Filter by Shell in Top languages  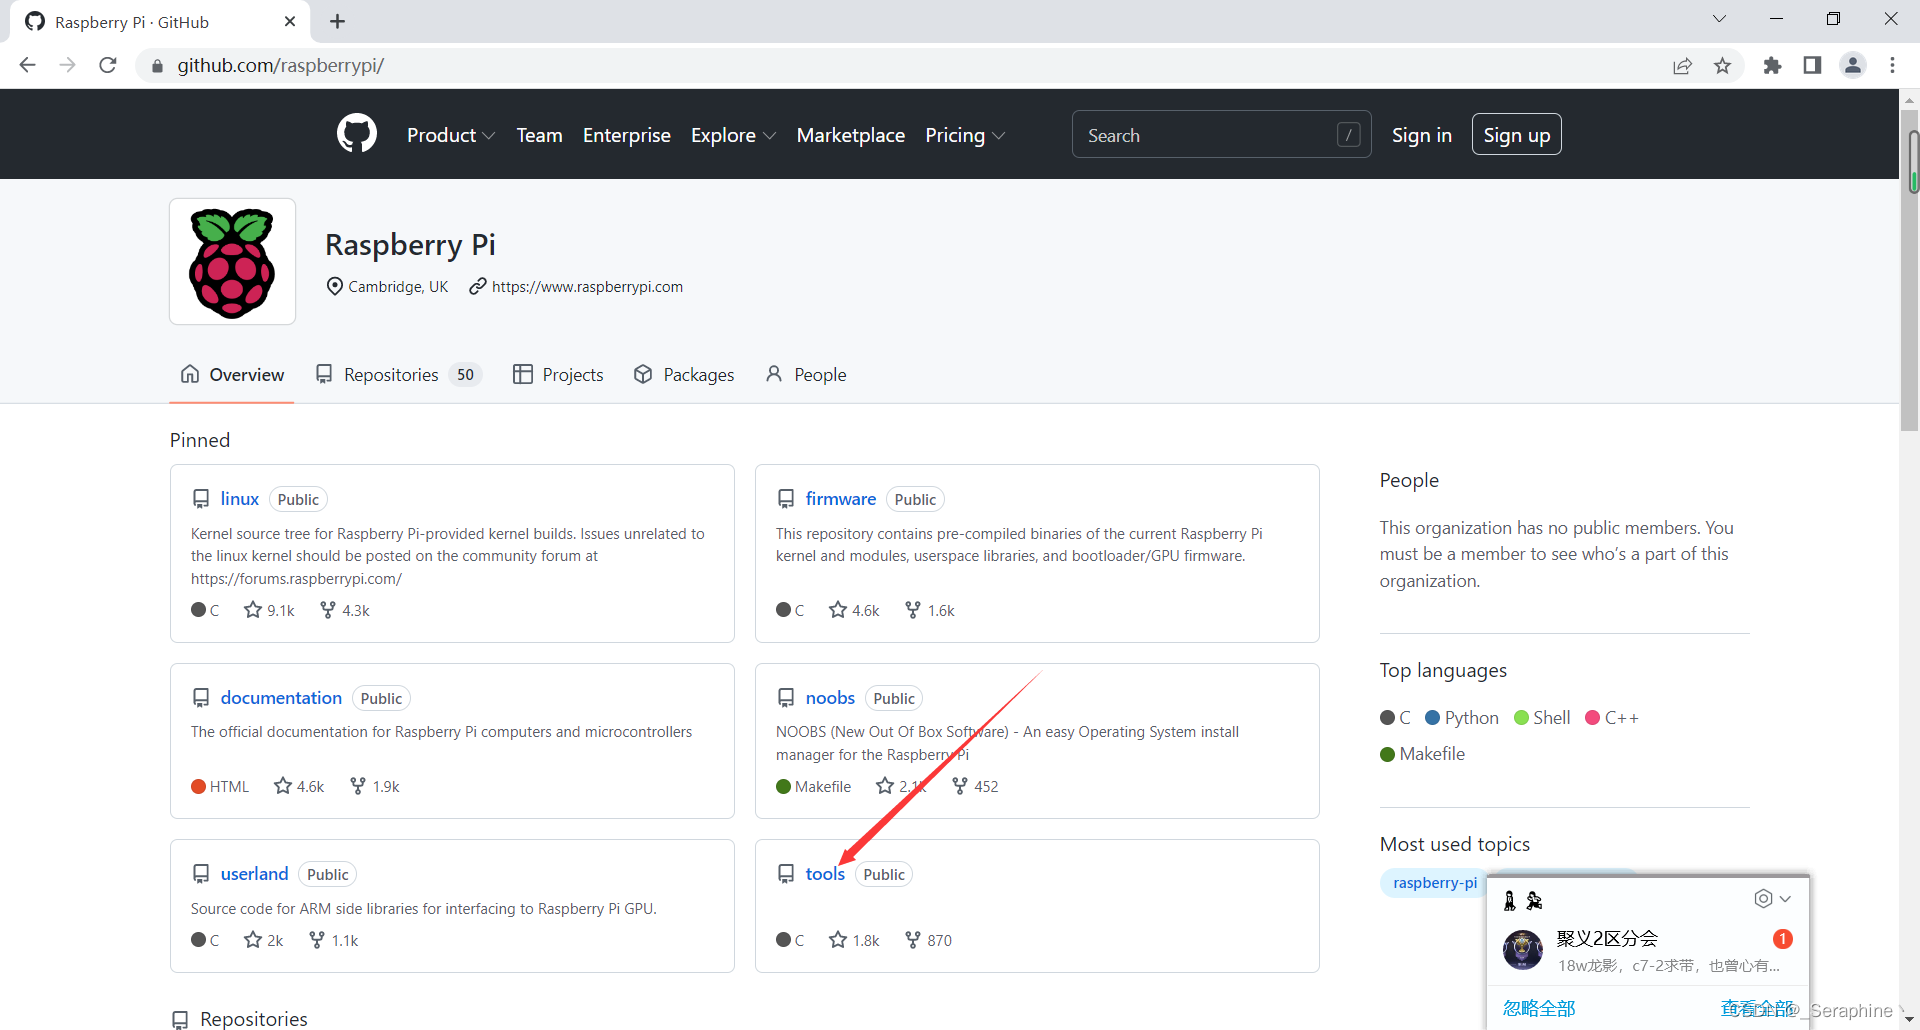(1542, 717)
